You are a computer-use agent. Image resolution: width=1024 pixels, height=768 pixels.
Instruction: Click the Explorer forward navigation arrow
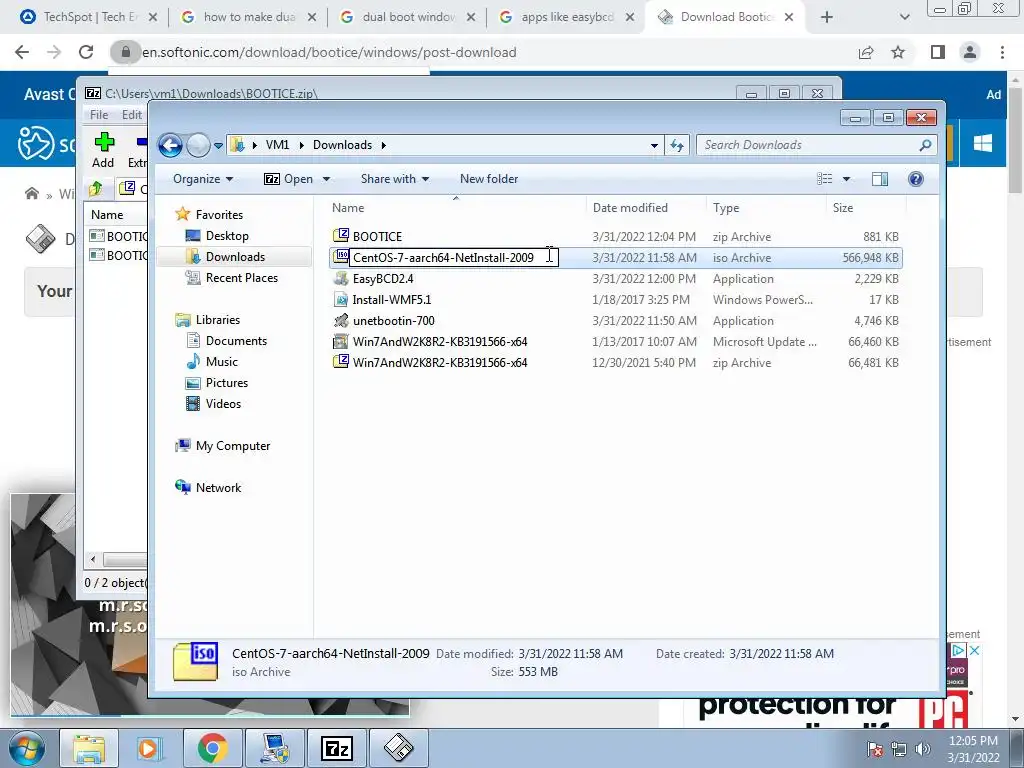click(198, 145)
